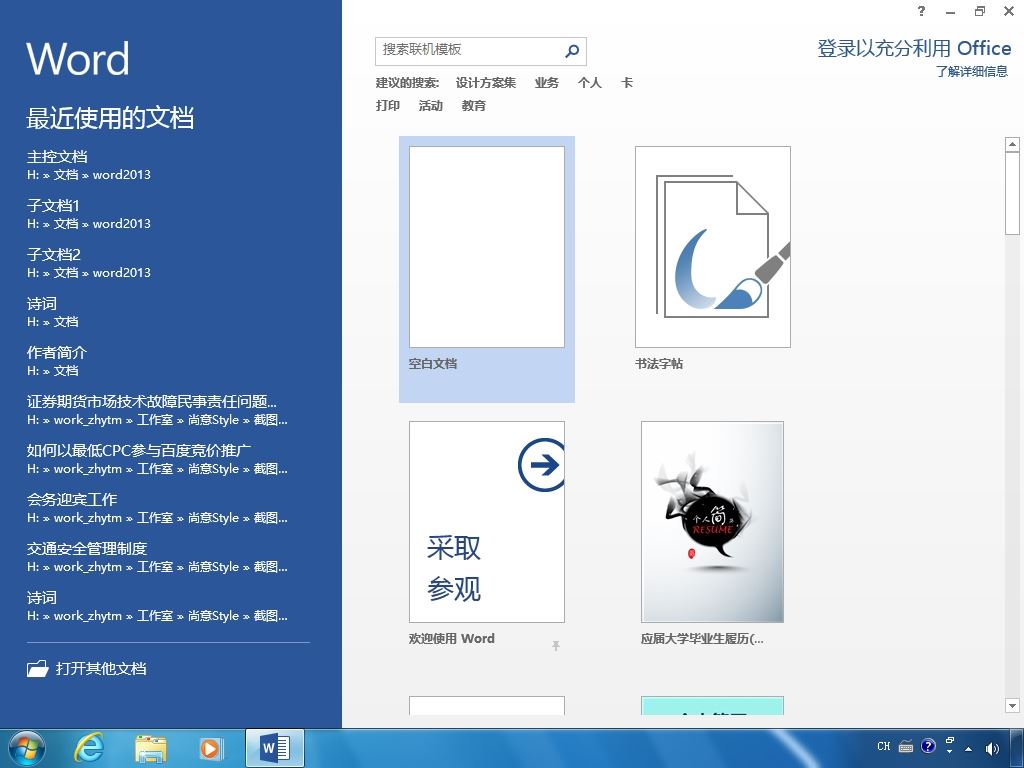Open Windows Media Player from the taskbar

[x=210, y=748]
